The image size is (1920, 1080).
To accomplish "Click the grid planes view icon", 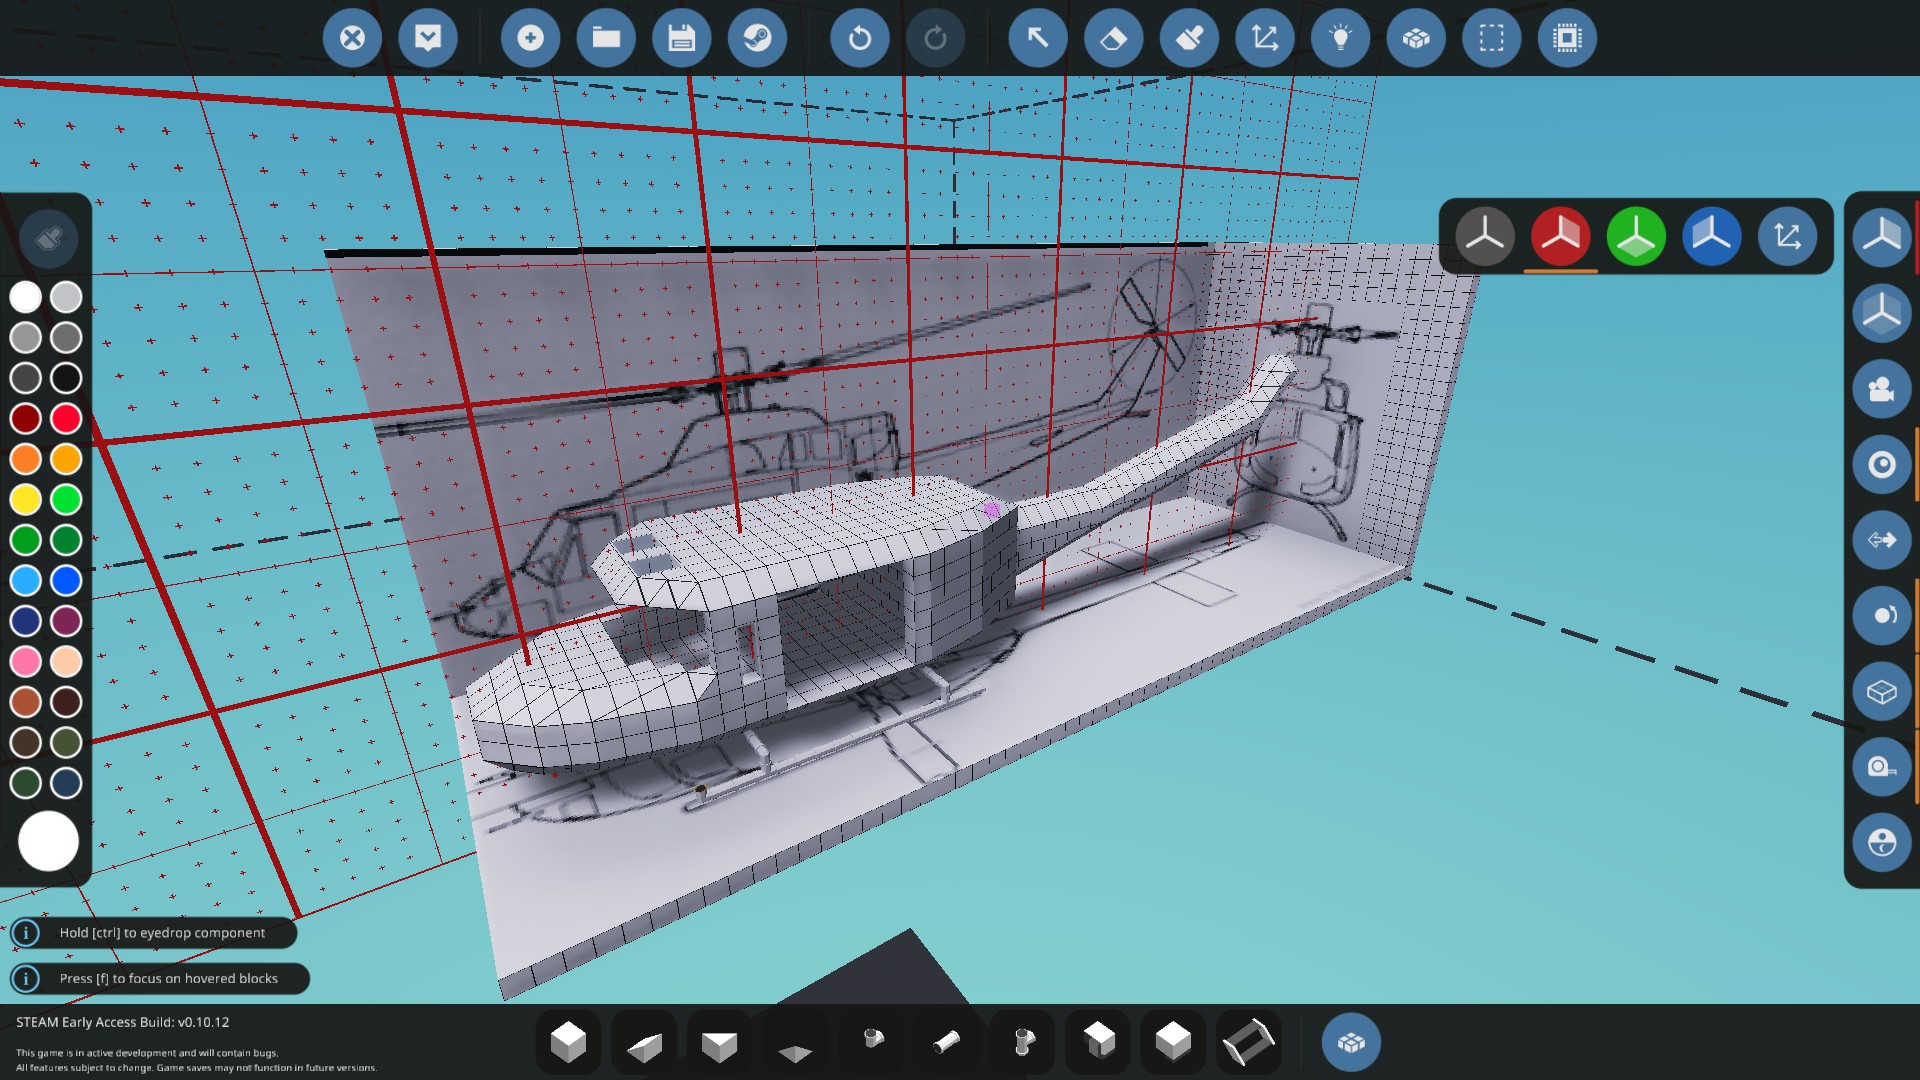I will pyautogui.click(x=1882, y=313).
